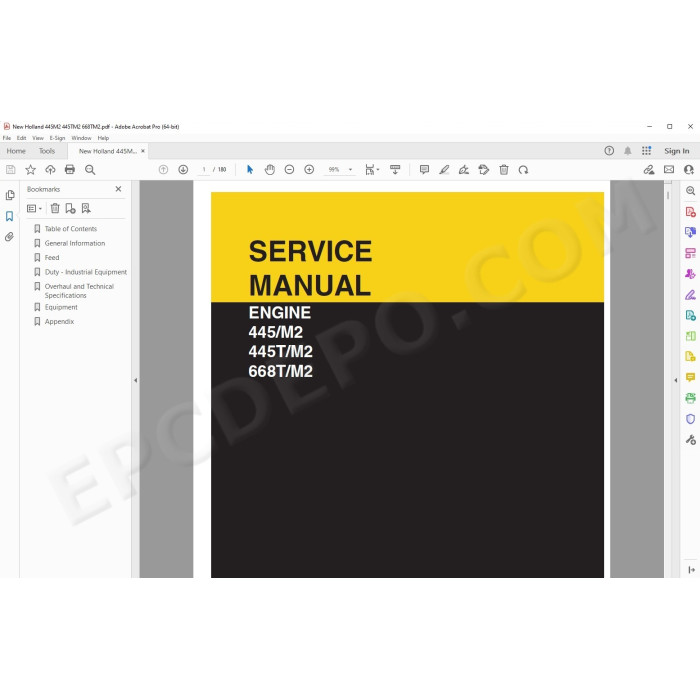Jump to the Appendix bookmark

tap(59, 321)
